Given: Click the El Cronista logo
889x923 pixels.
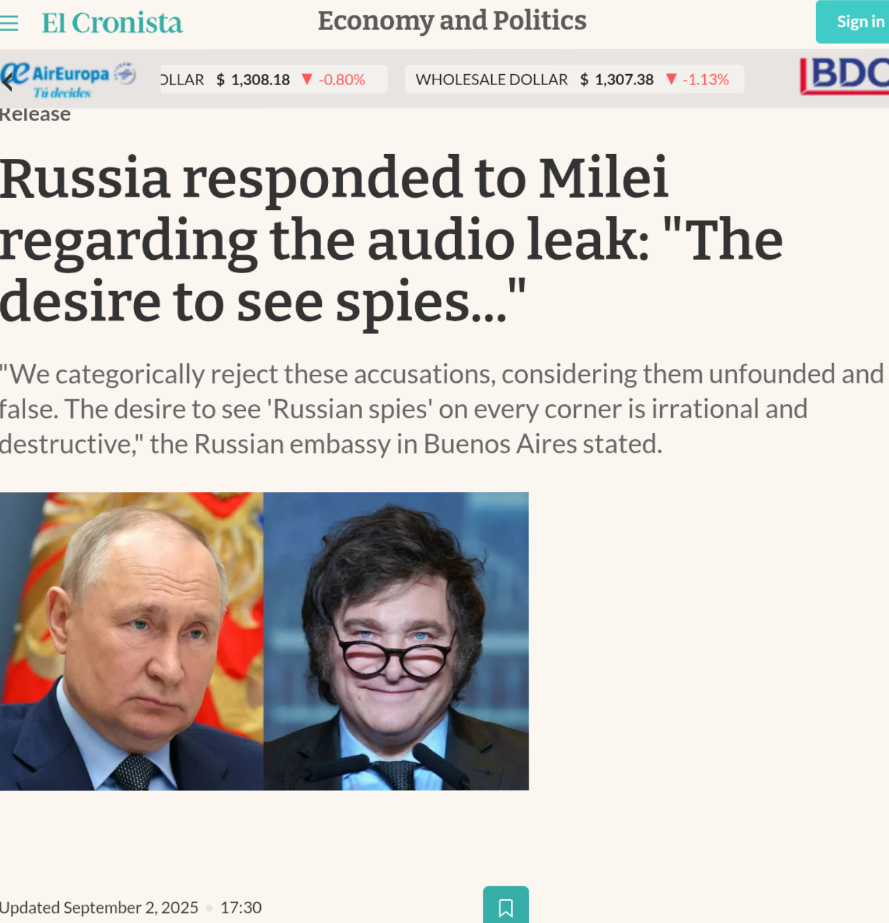Looking at the screenshot, I should [x=112, y=23].
